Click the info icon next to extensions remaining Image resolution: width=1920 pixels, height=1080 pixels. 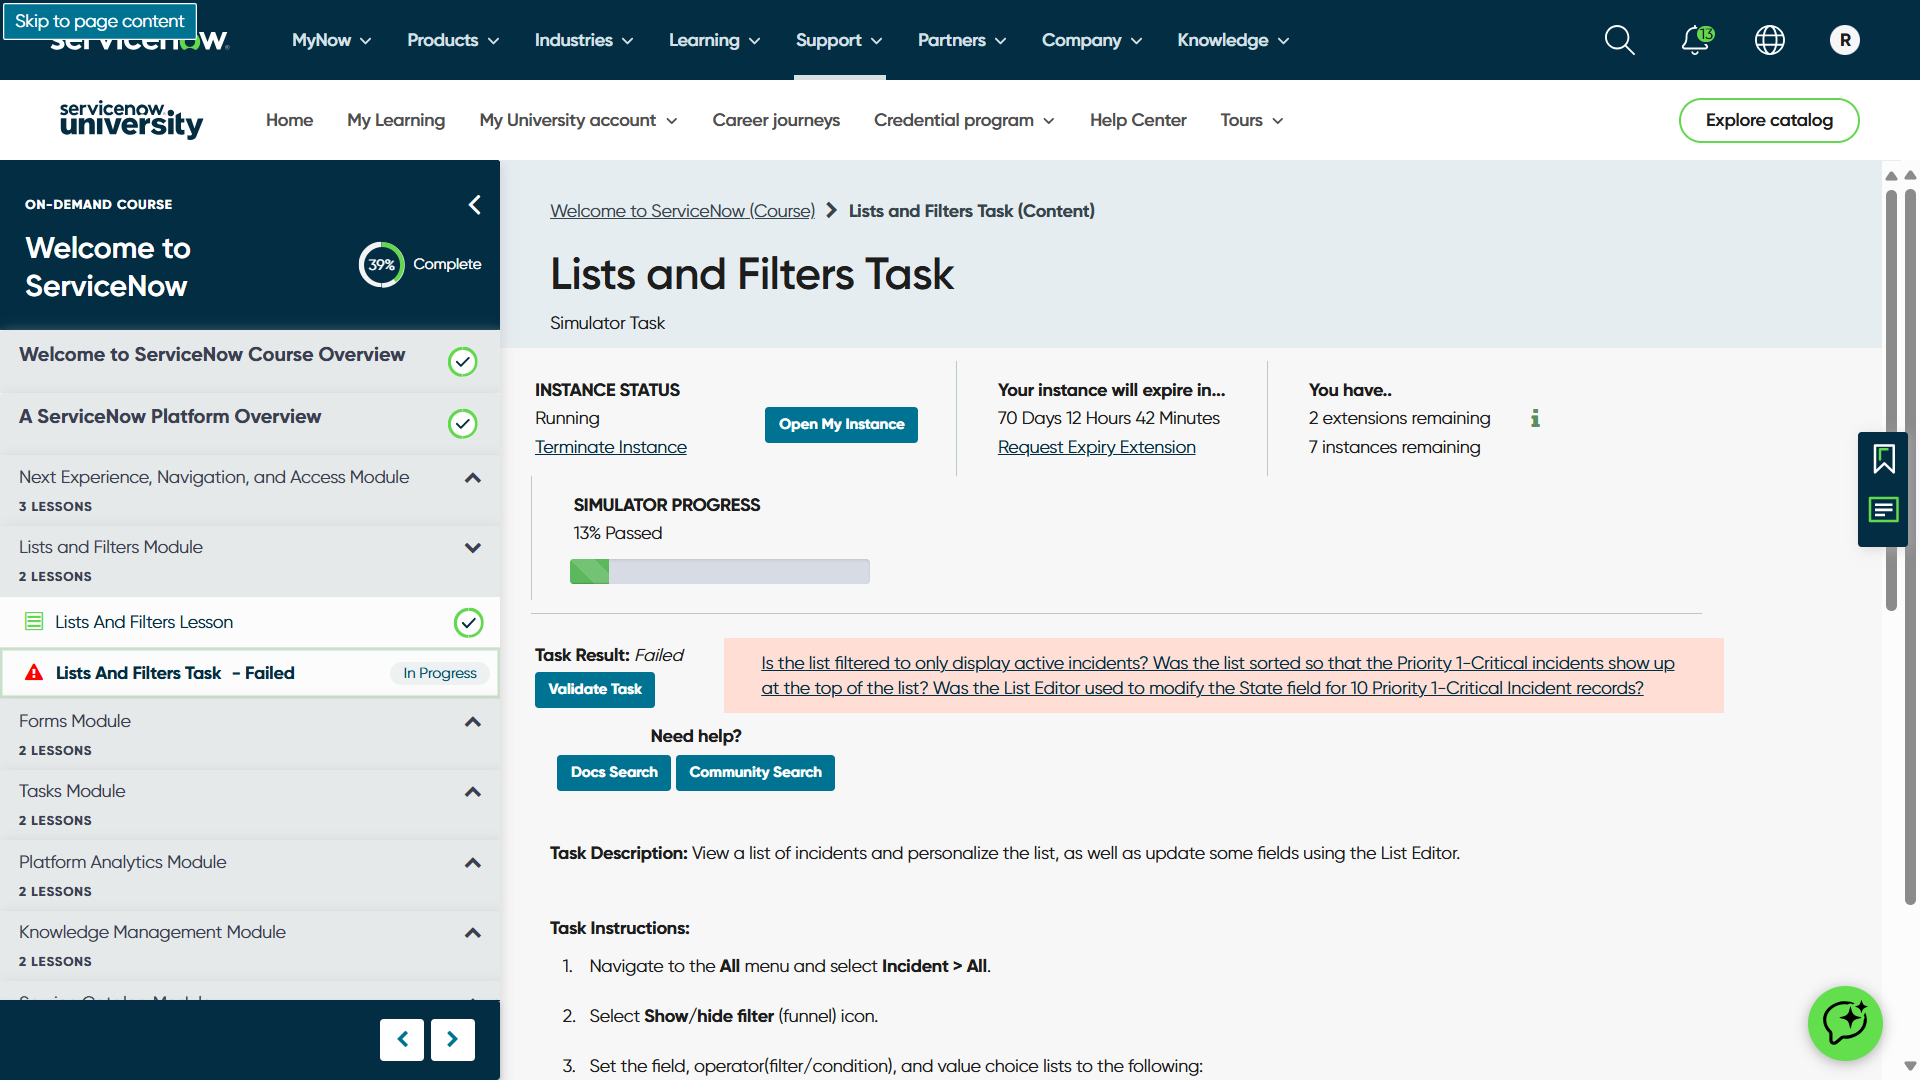point(1536,419)
